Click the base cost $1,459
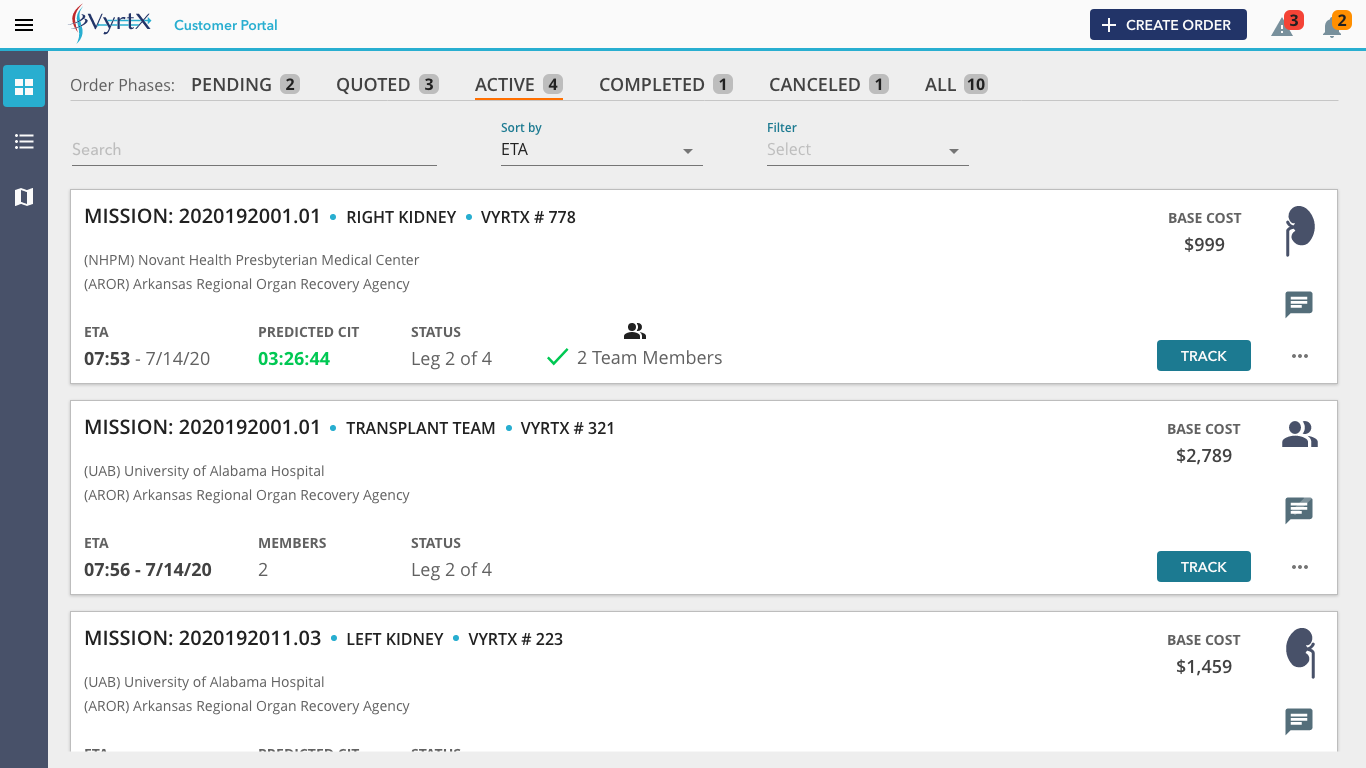The height and width of the screenshot is (768, 1366). coord(1204,667)
